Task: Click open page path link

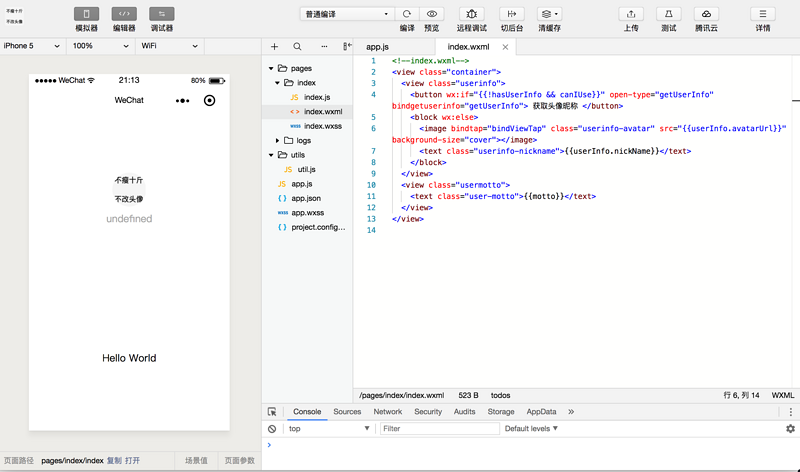Action: coord(132,461)
